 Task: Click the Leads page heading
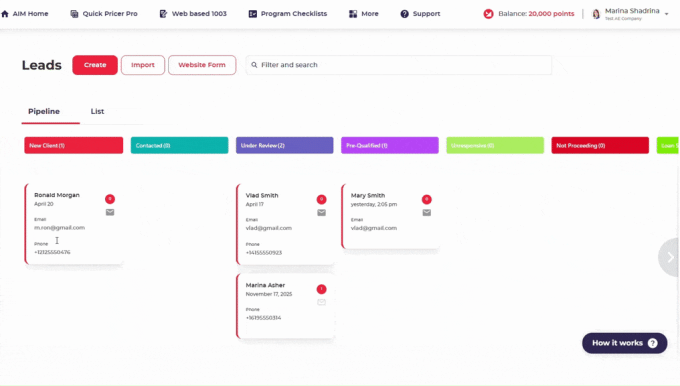pyautogui.click(x=42, y=65)
